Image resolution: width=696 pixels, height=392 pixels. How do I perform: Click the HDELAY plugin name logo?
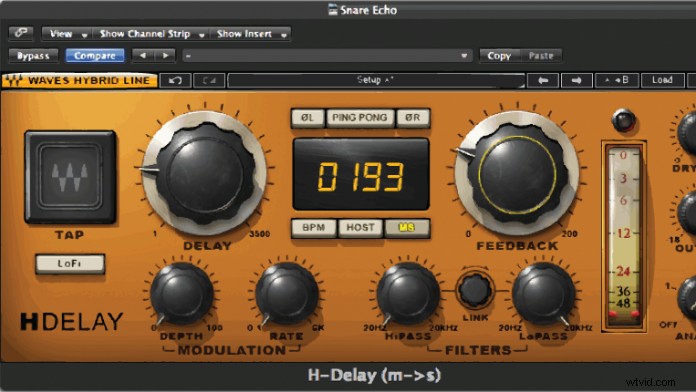(71, 321)
